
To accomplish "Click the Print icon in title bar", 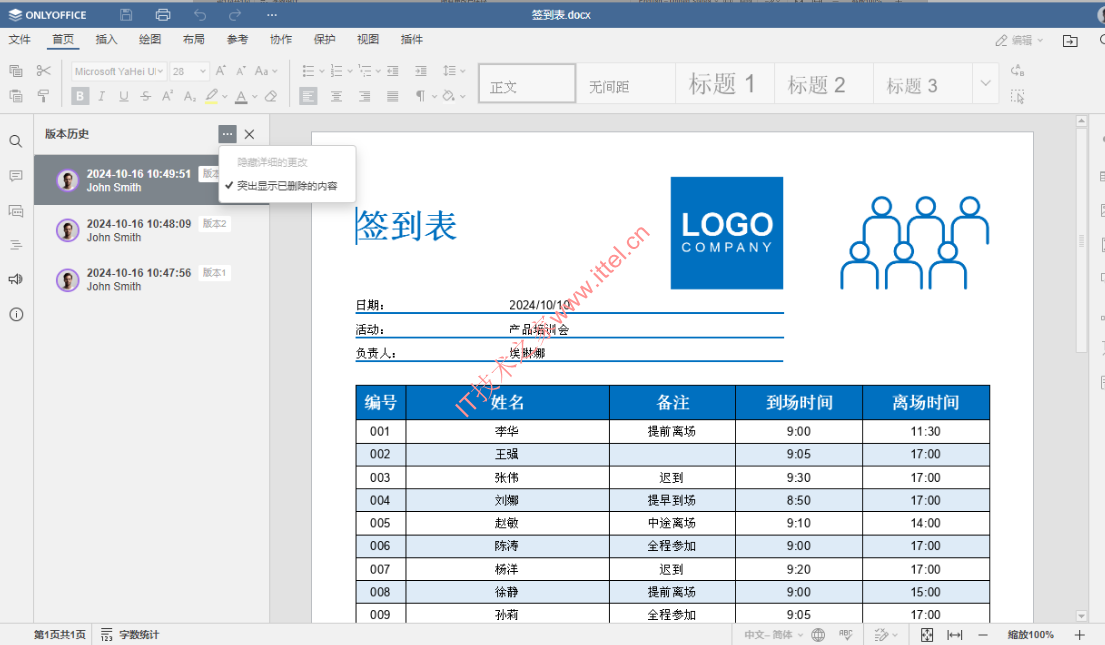I will 163,15.
